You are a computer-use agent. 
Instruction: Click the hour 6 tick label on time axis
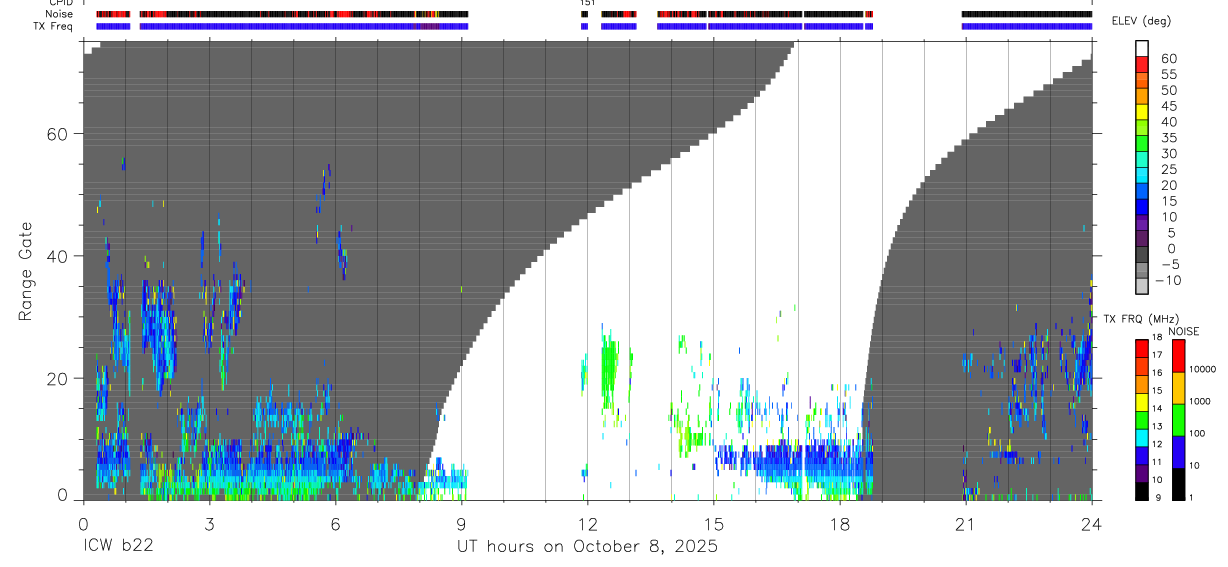point(335,523)
